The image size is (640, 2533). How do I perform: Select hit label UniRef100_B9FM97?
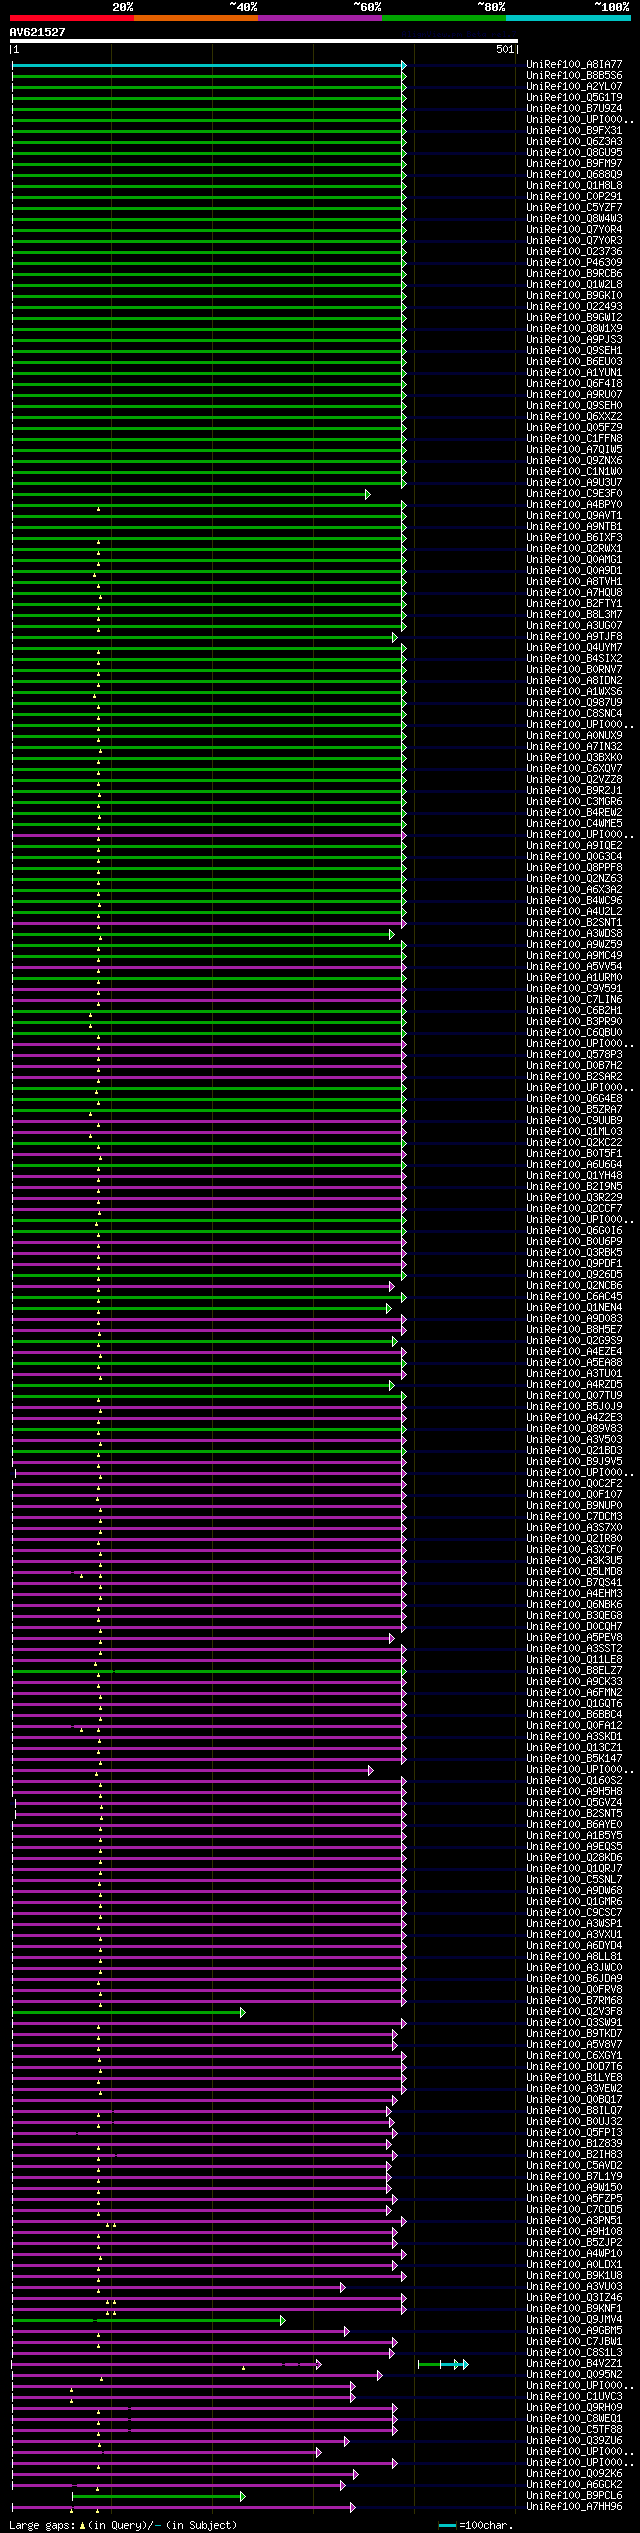(x=574, y=164)
